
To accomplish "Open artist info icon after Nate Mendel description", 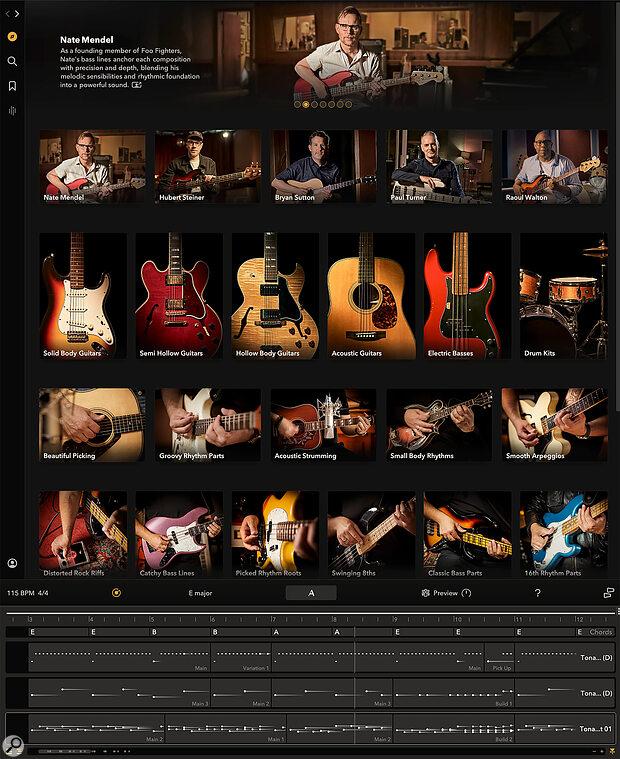I will pyautogui.click(x=137, y=85).
